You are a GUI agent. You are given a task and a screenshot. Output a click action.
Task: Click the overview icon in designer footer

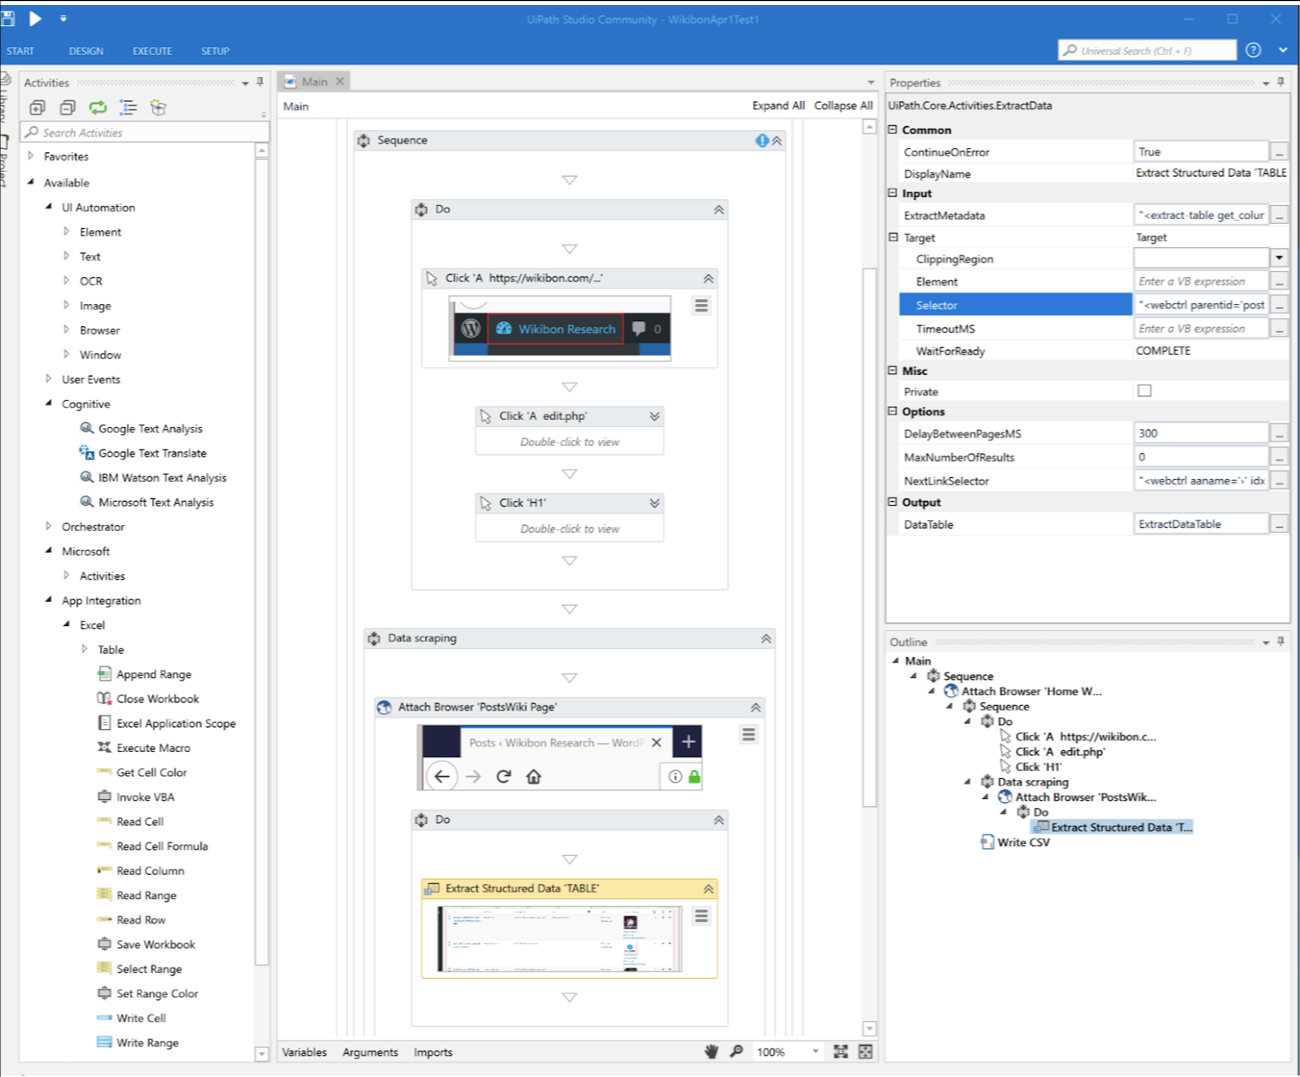click(866, 1051)
